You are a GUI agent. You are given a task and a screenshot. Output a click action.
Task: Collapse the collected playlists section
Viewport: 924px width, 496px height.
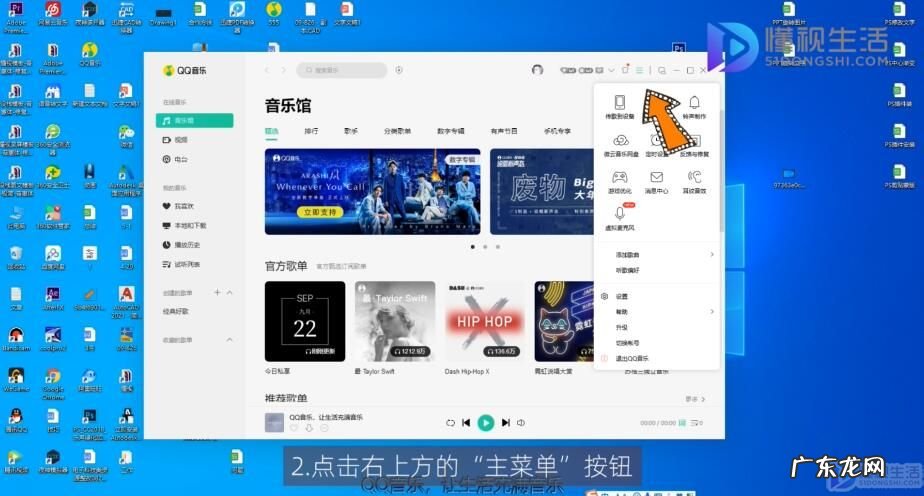coord(229,340)
